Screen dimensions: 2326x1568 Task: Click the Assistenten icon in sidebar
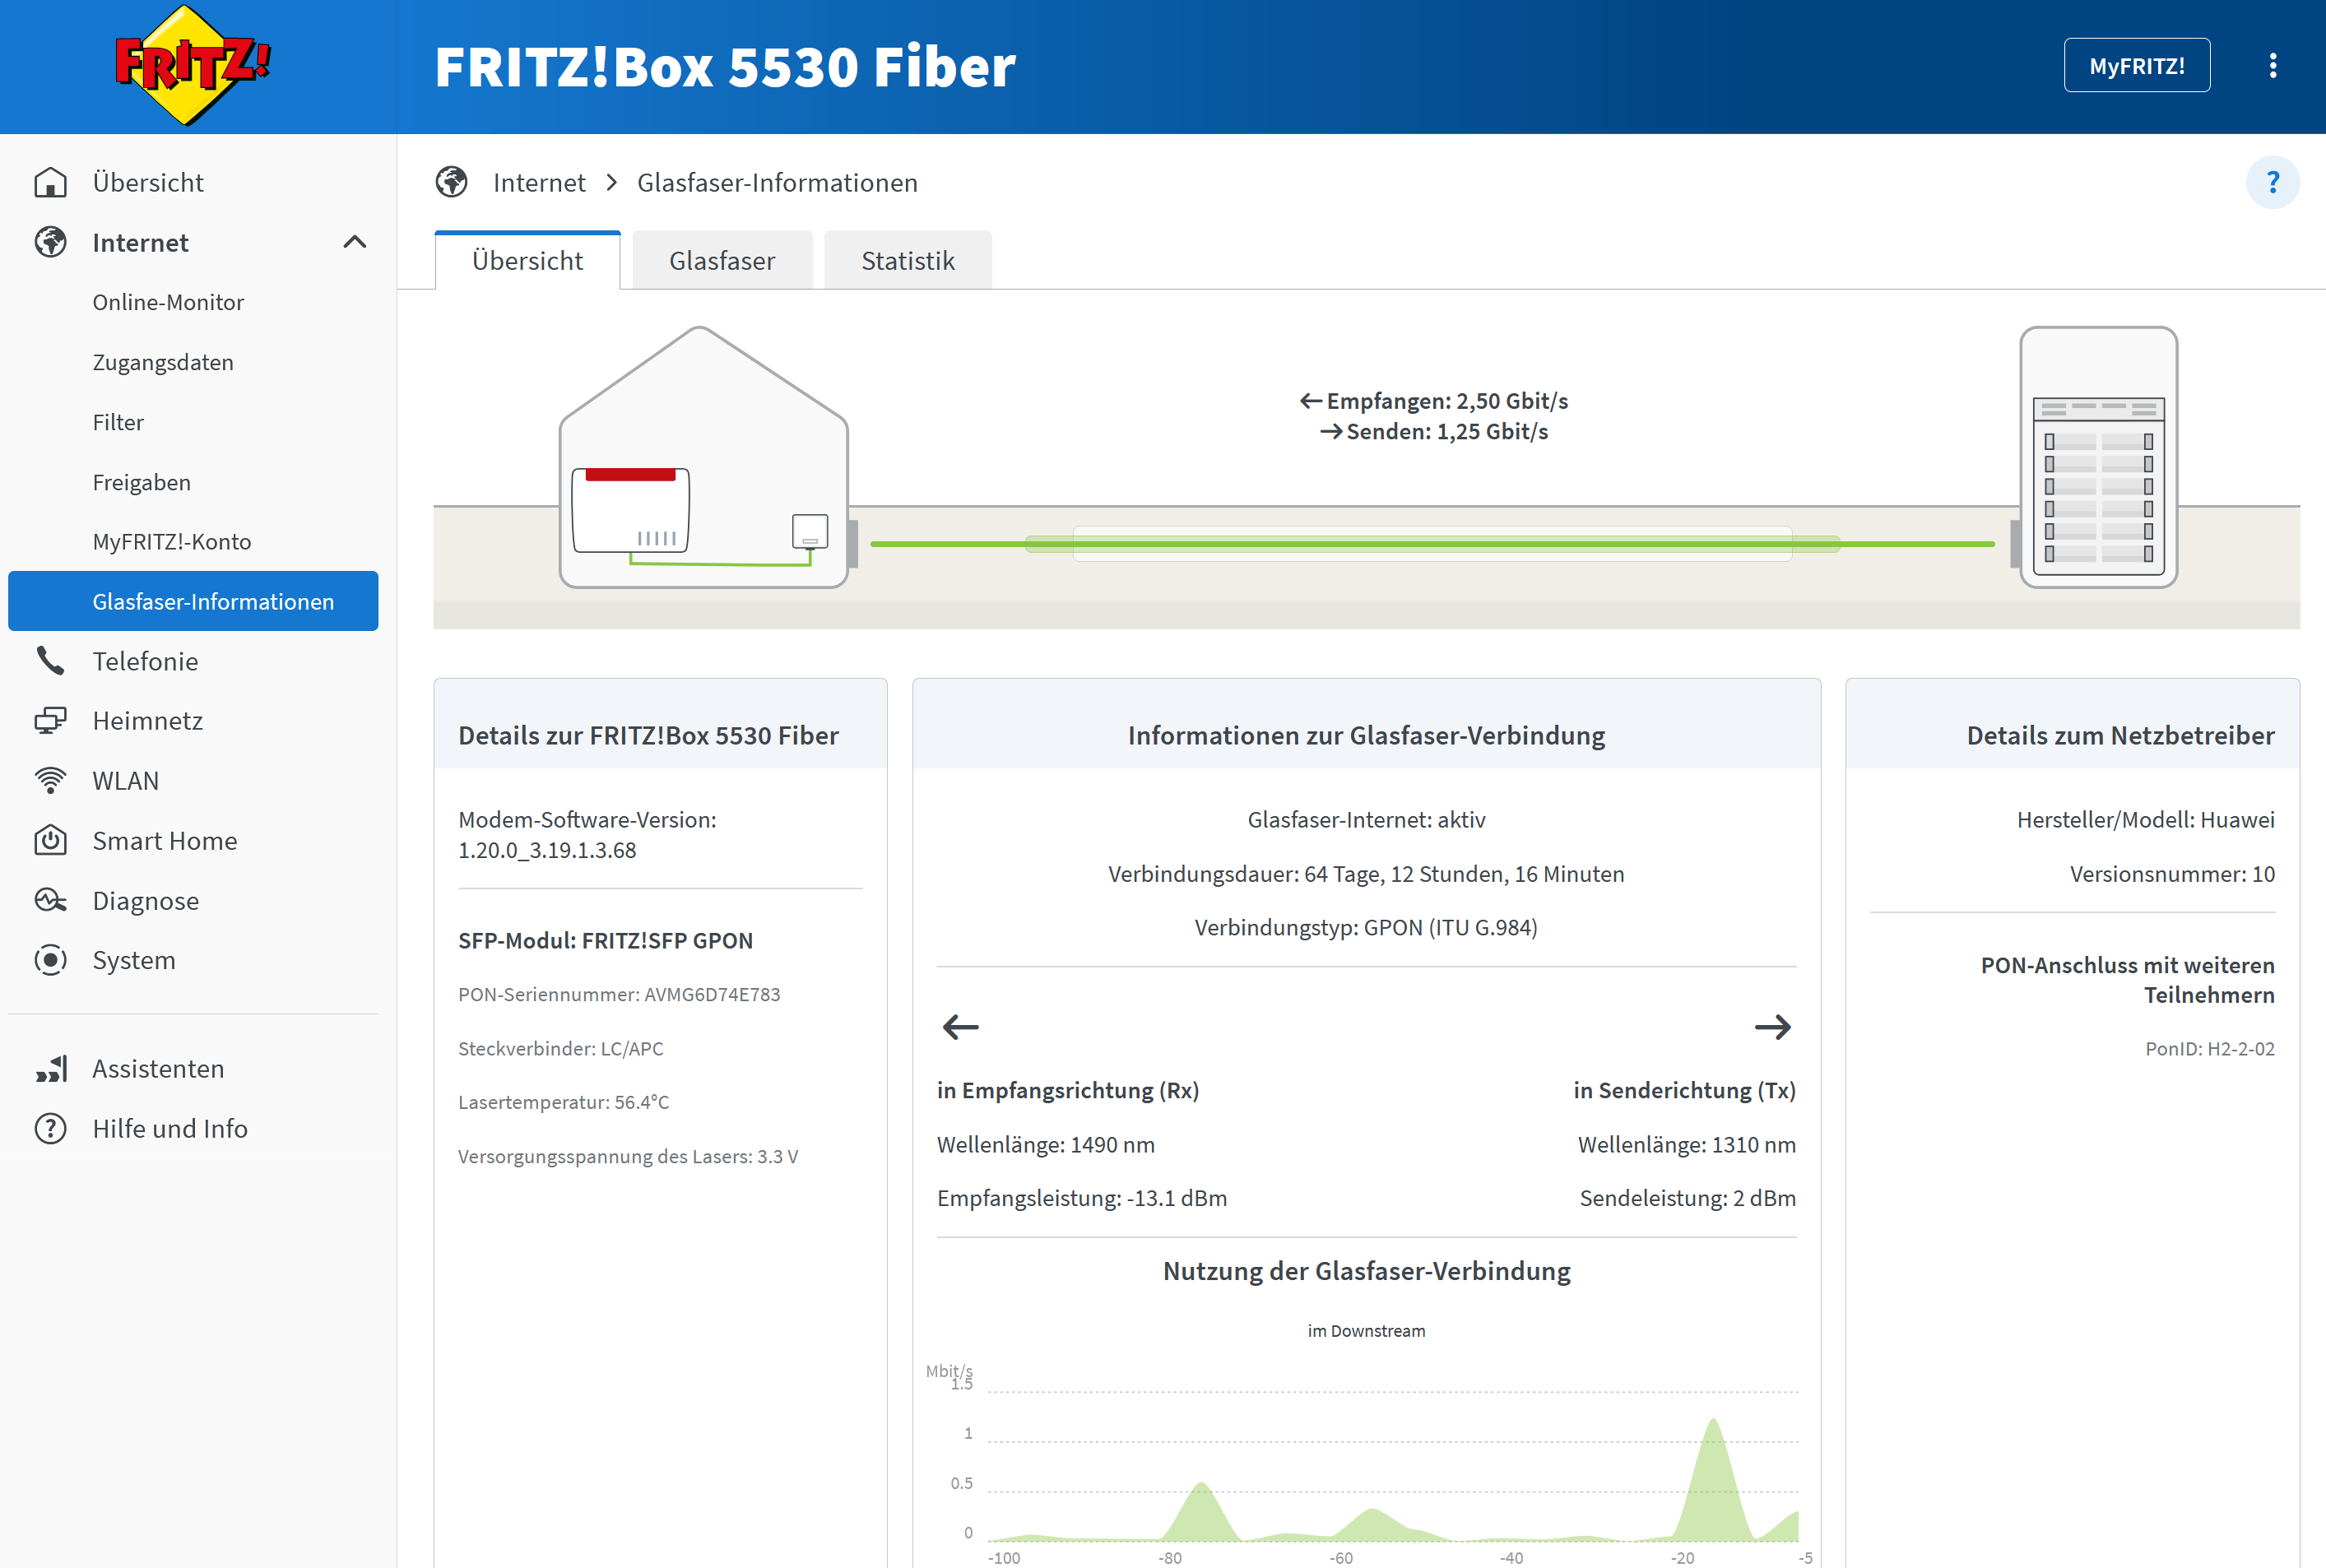[x=50, y=1069]
